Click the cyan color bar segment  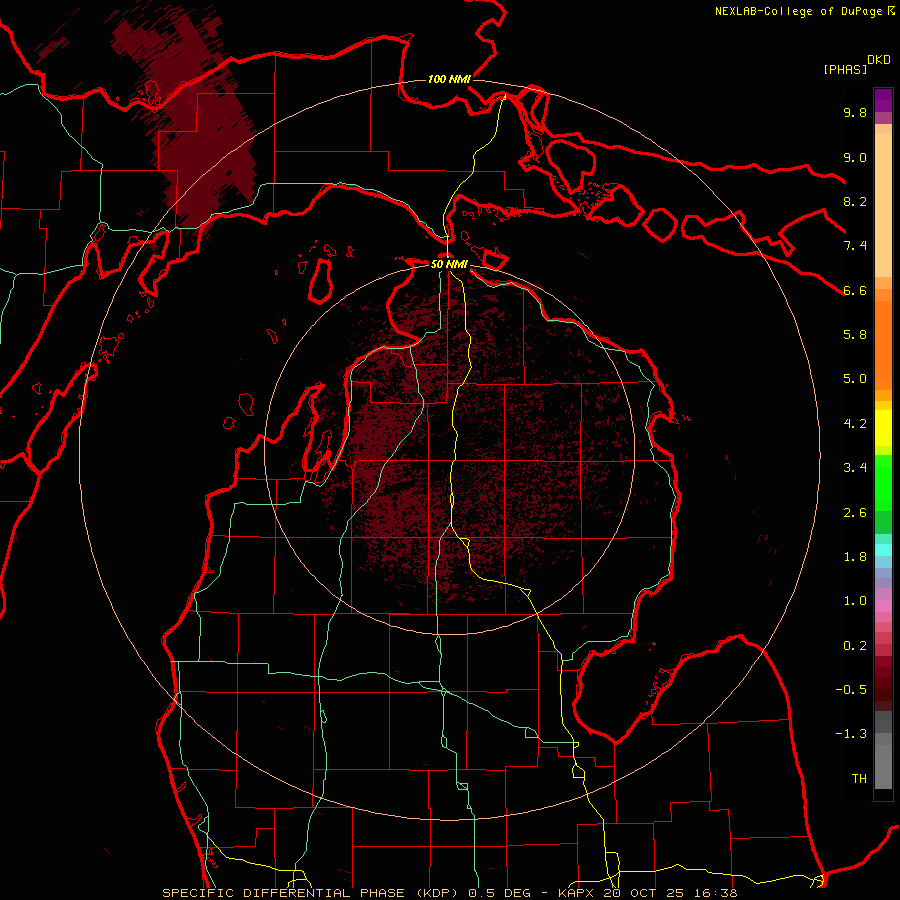pos(883,550)
